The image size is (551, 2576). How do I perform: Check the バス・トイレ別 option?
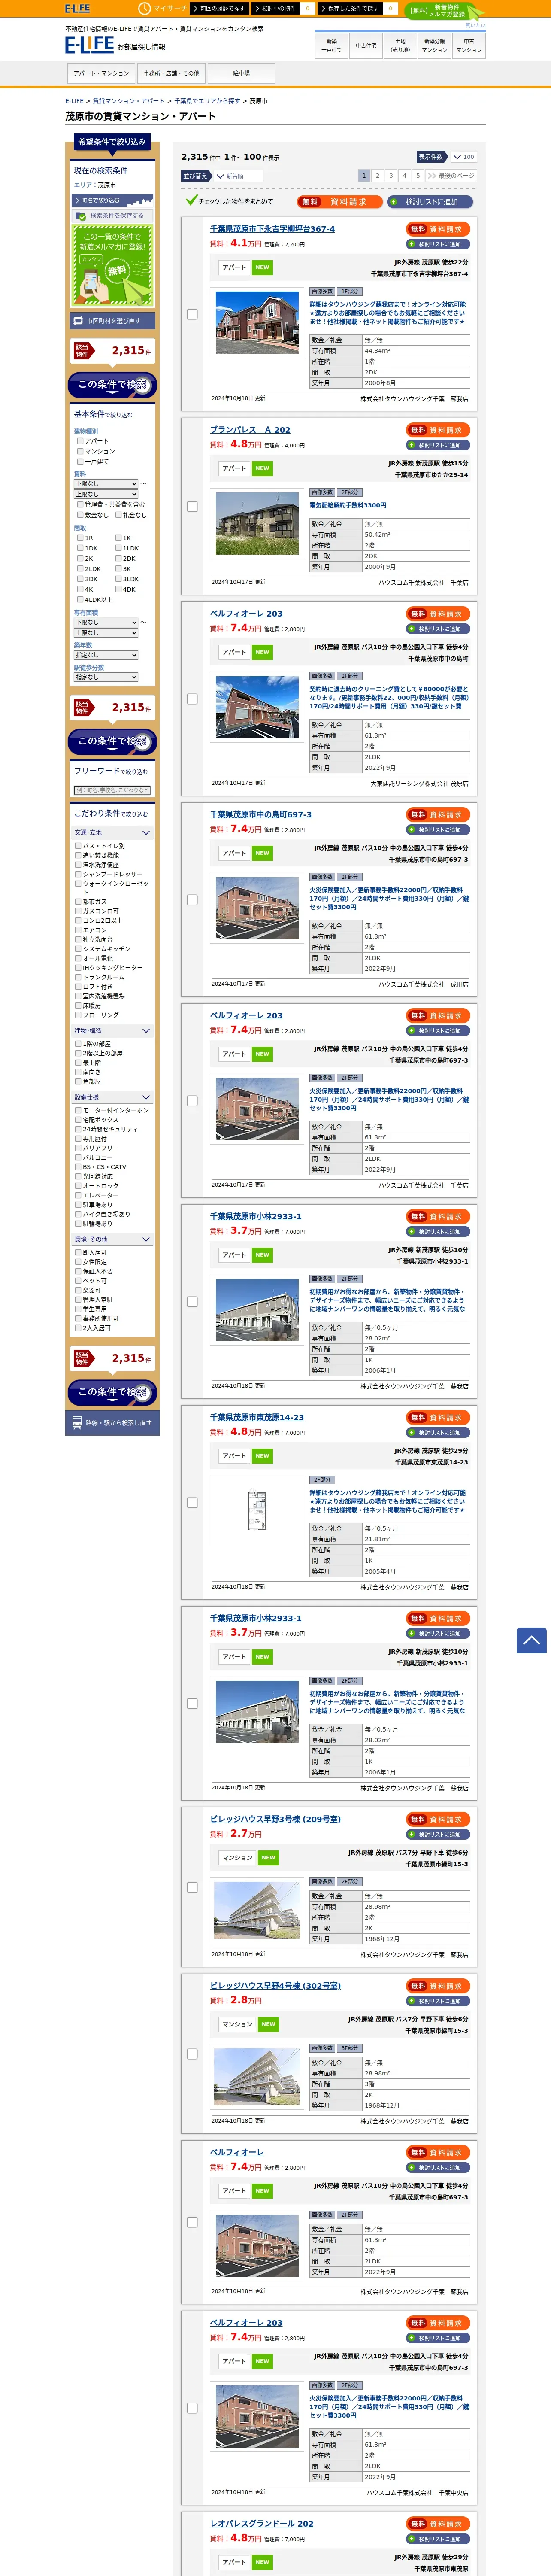coord(78,846)
